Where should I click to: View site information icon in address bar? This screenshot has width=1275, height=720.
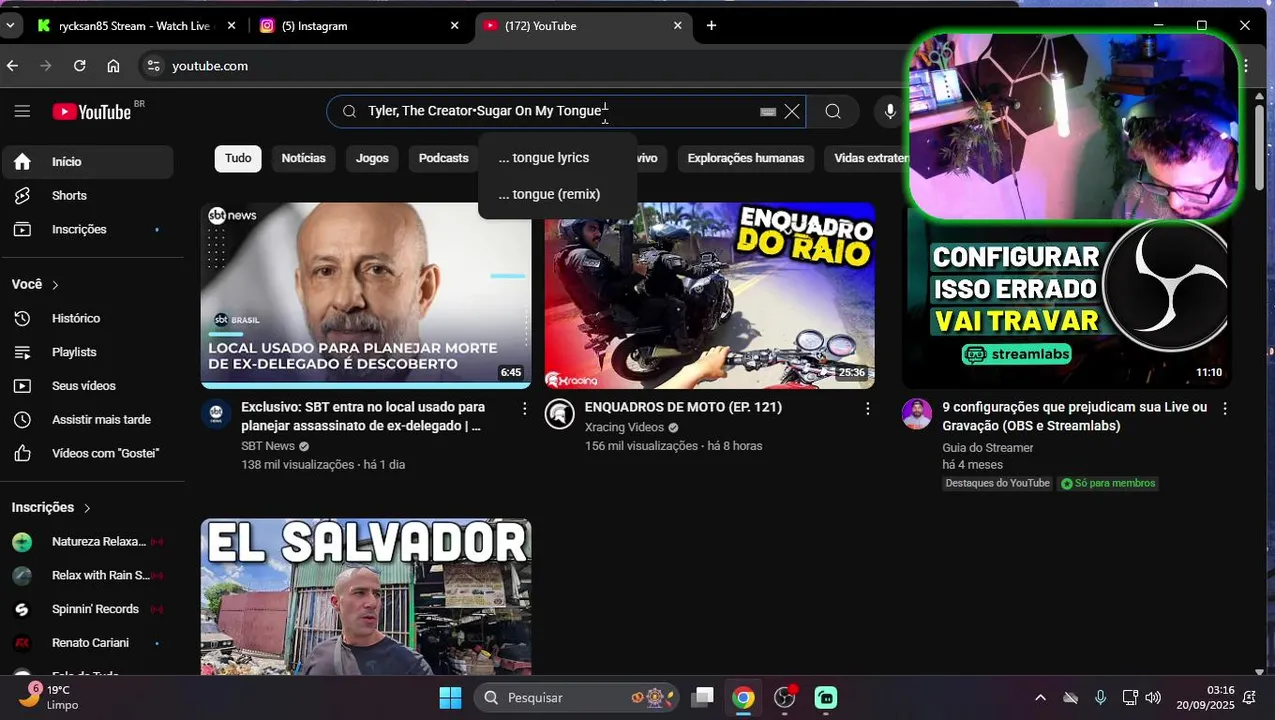153,66
